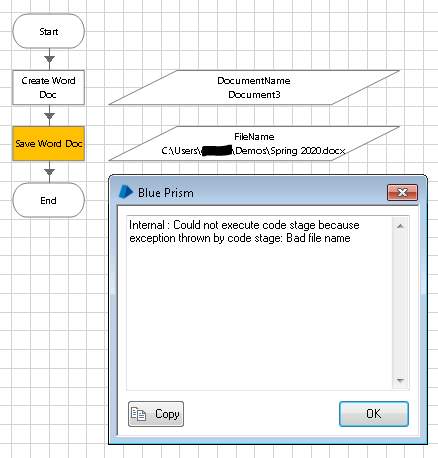Select the DocumentName data item
438x458 pixels.
(254, 87)
